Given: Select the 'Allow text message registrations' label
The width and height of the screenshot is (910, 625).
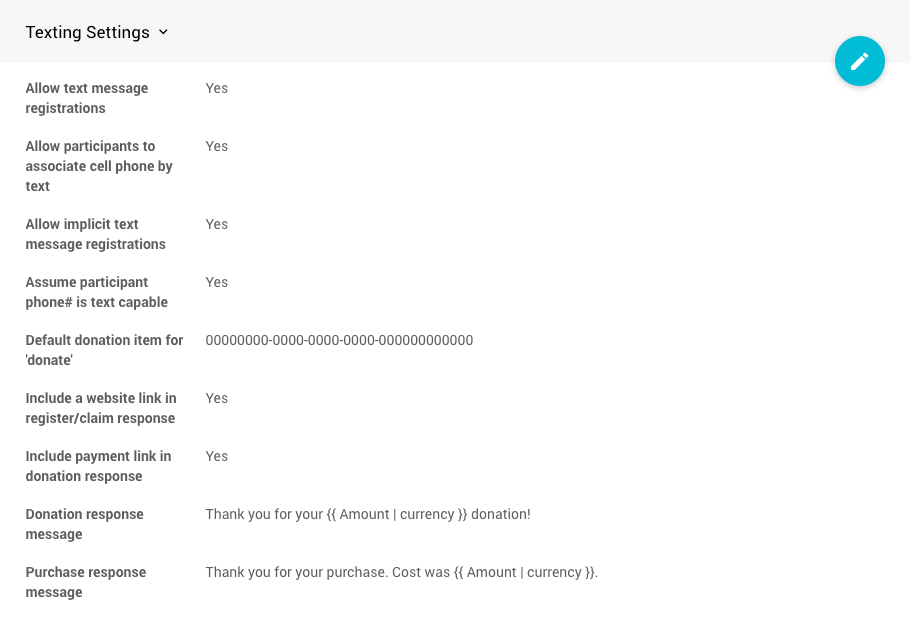Looking at the screenshot, I should pyautogui.click(x=86, y=98).
